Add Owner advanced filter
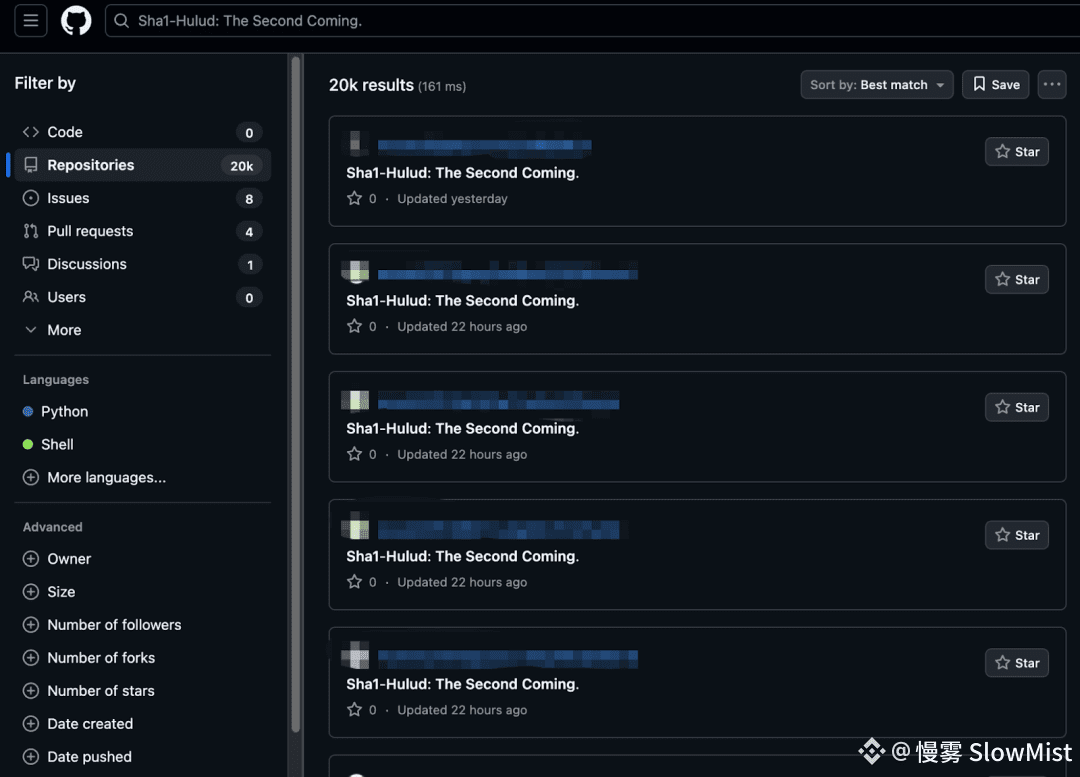Screen dimensions: 1080x777 pyautogui.click(x=57, y=559)
